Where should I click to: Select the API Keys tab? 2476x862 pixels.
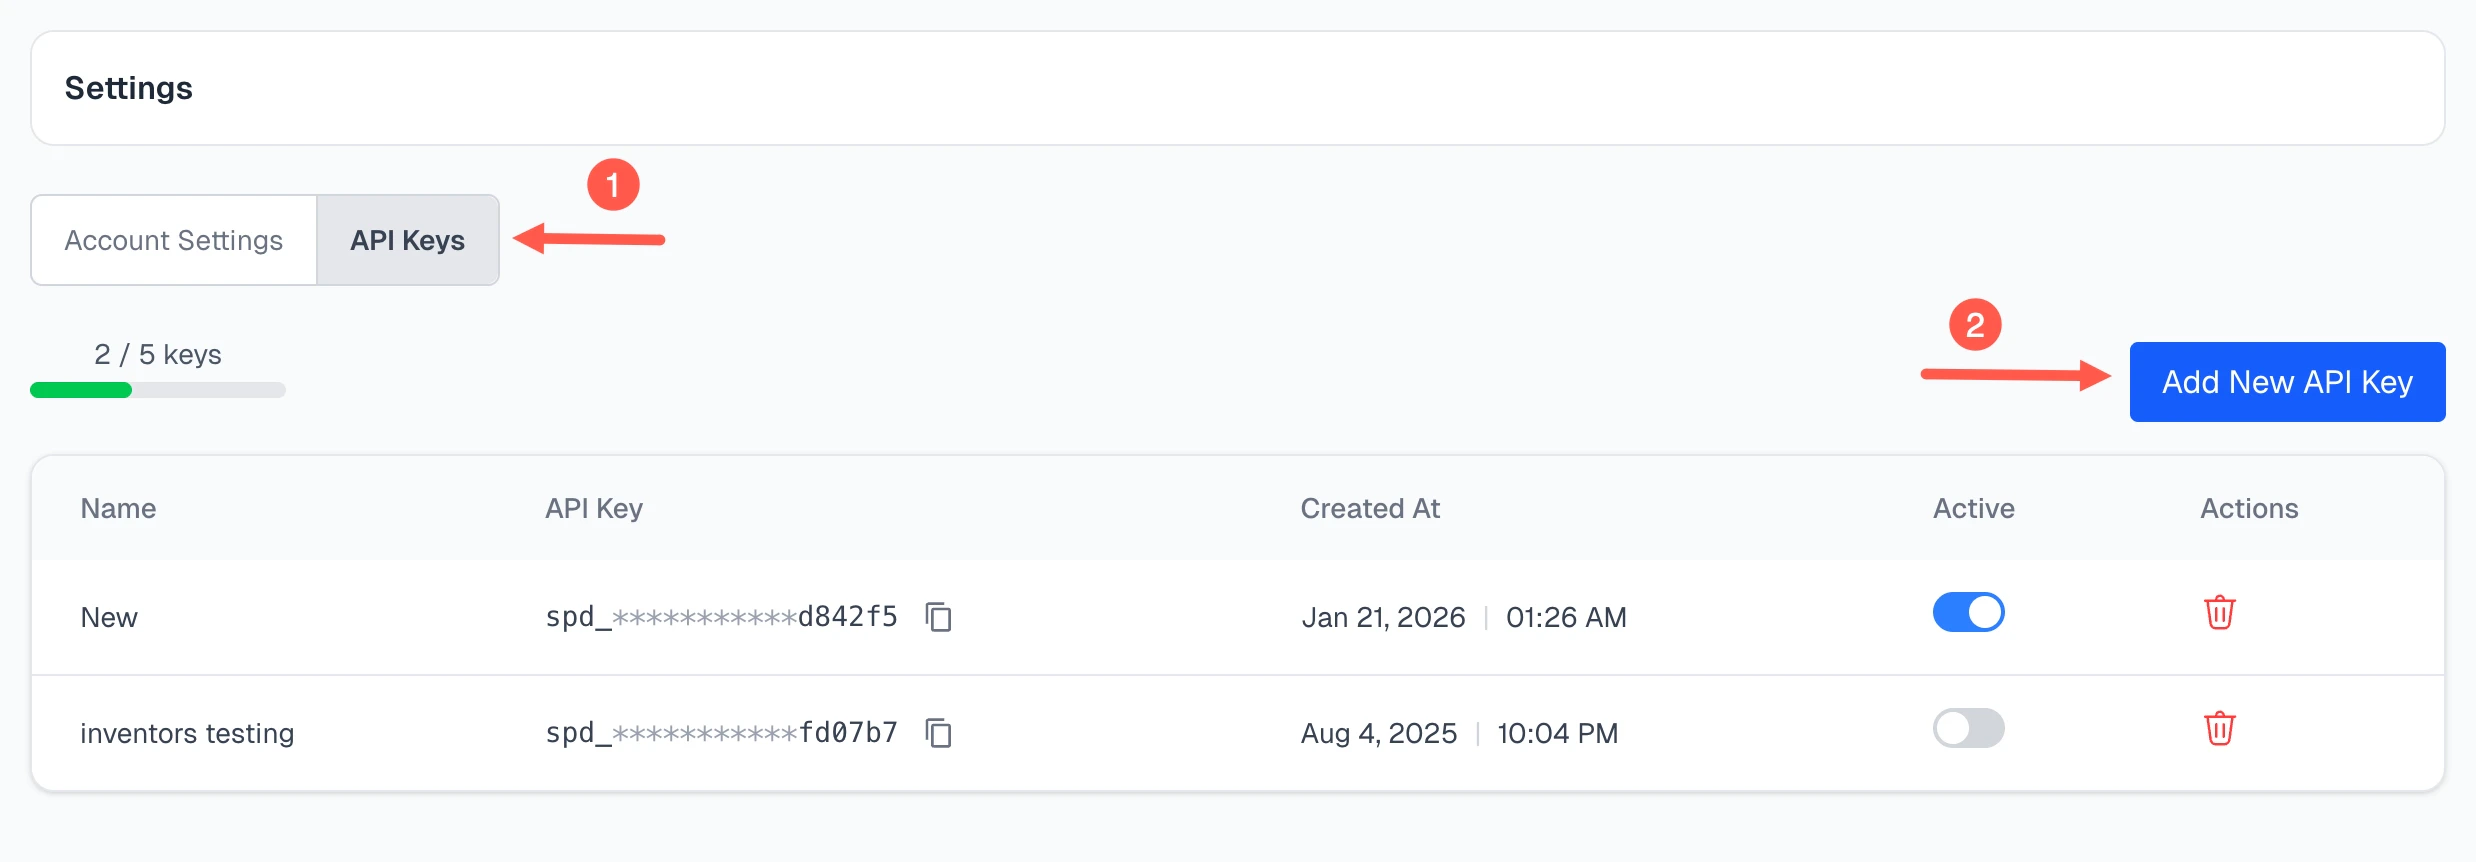(407, 240)
